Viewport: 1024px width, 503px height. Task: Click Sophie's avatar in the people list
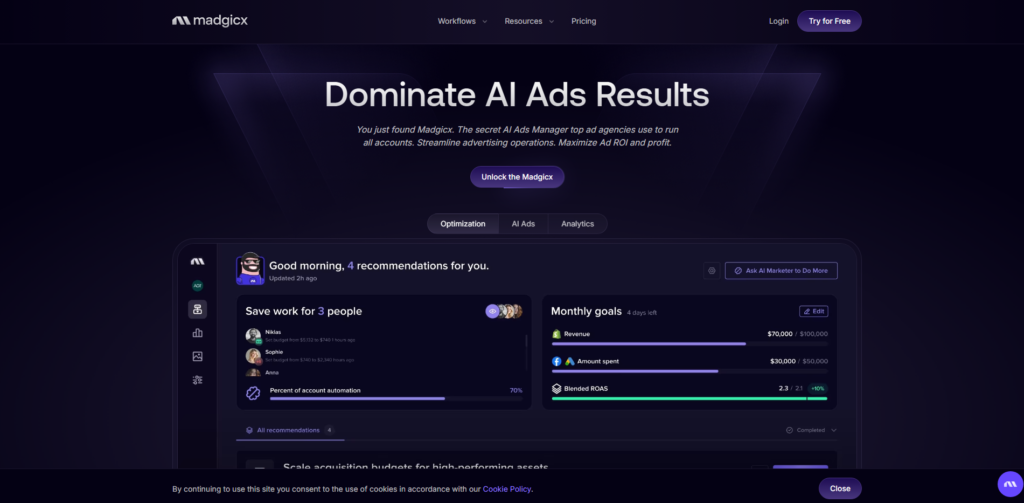(253, 356)
